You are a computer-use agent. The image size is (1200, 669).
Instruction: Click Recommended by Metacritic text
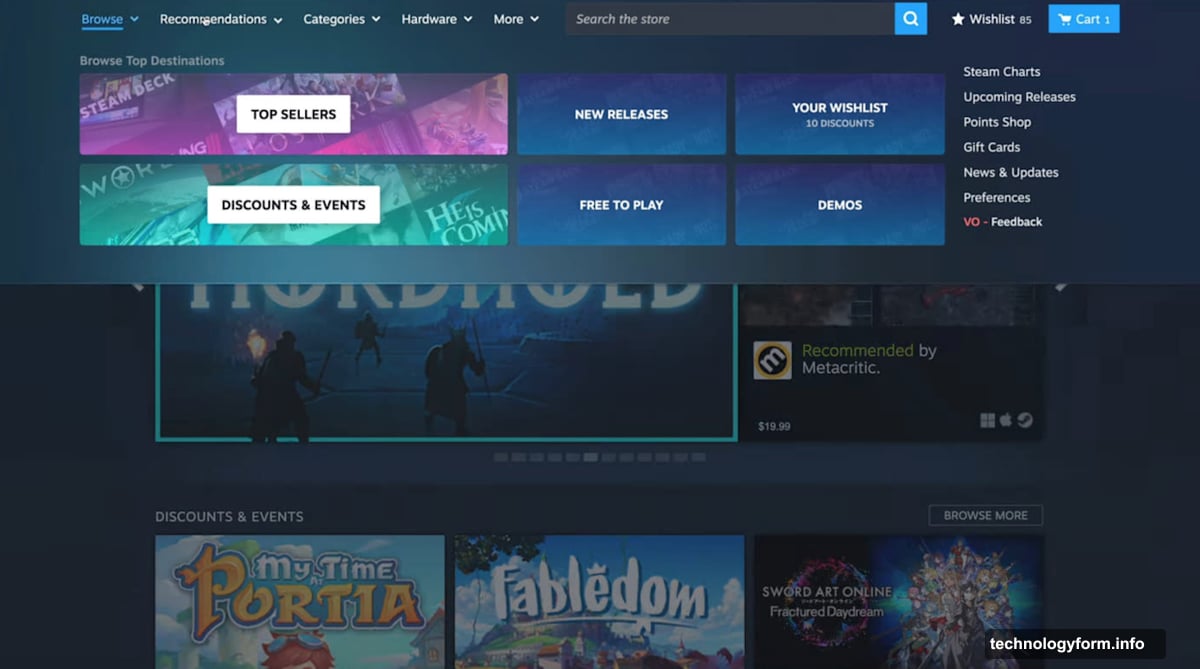pos(869,359)
